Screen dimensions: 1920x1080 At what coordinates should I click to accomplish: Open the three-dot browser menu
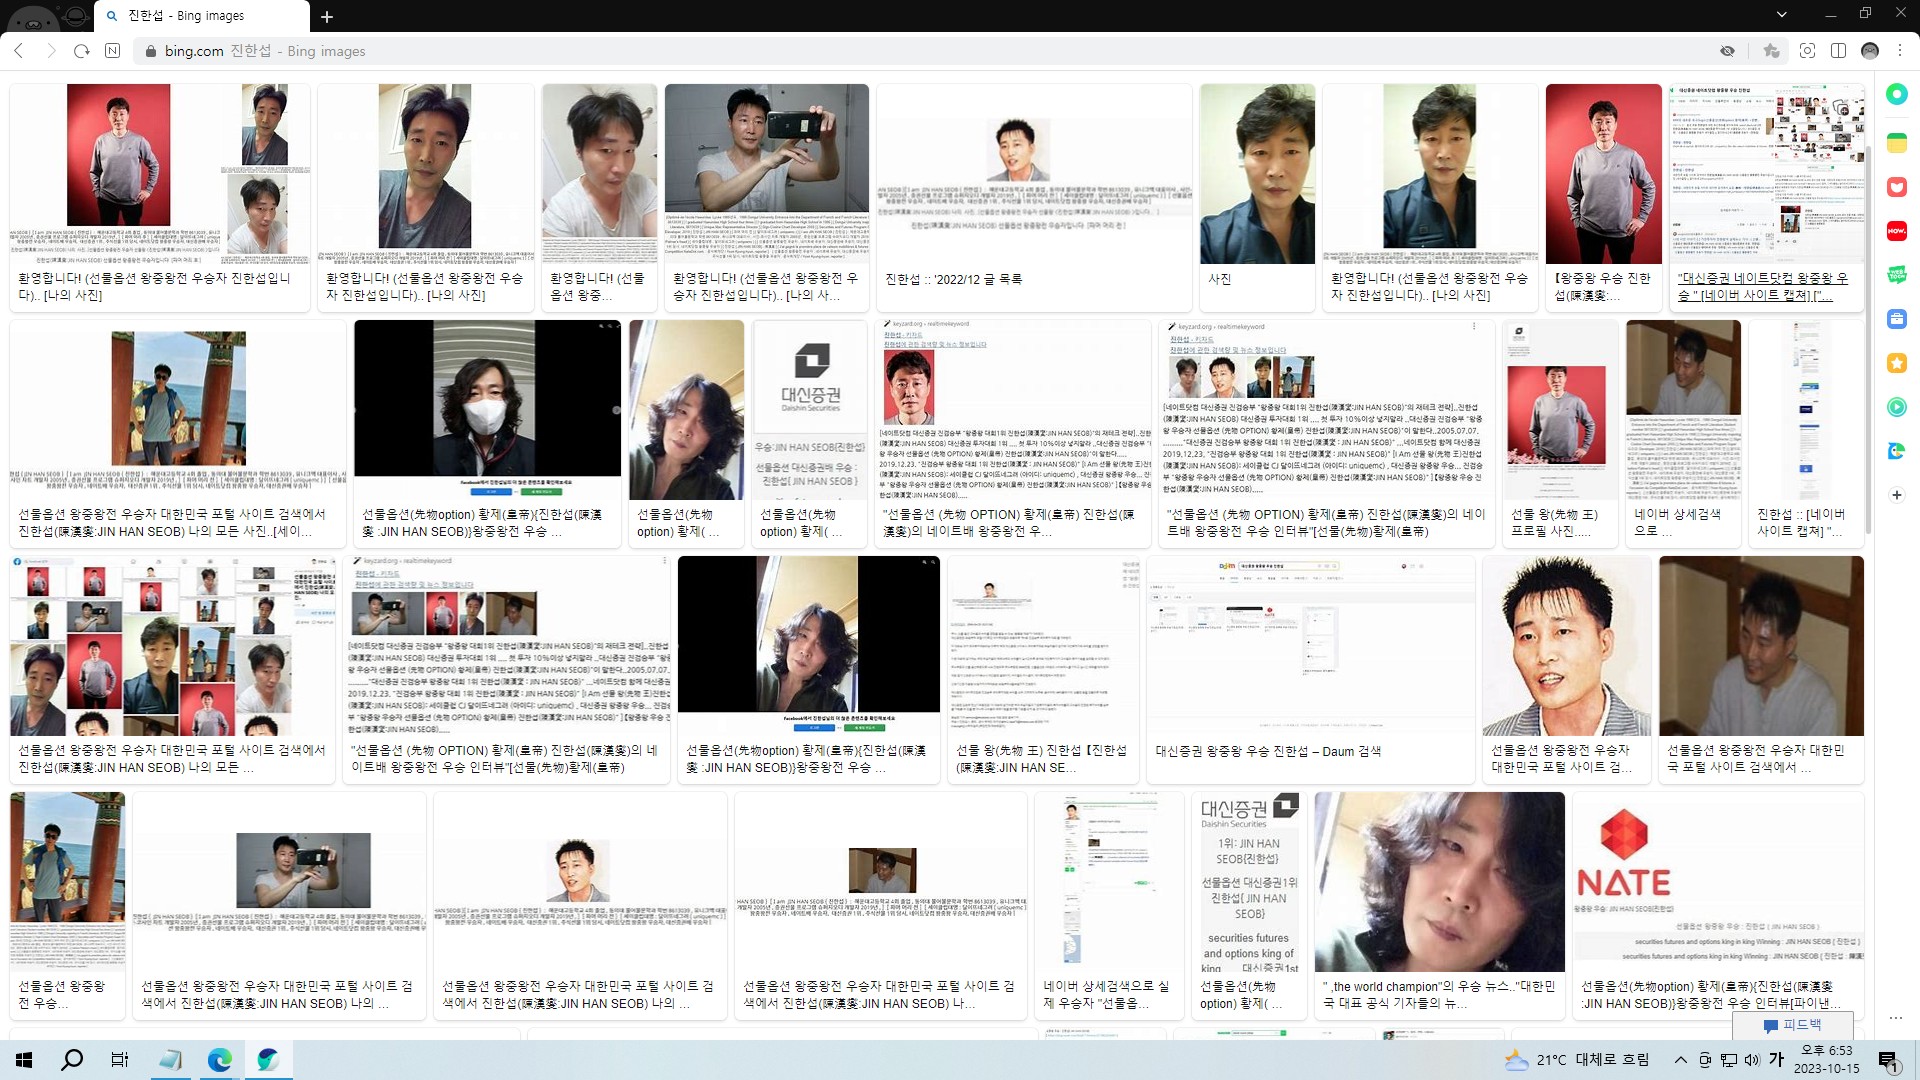pos(1901,51)
